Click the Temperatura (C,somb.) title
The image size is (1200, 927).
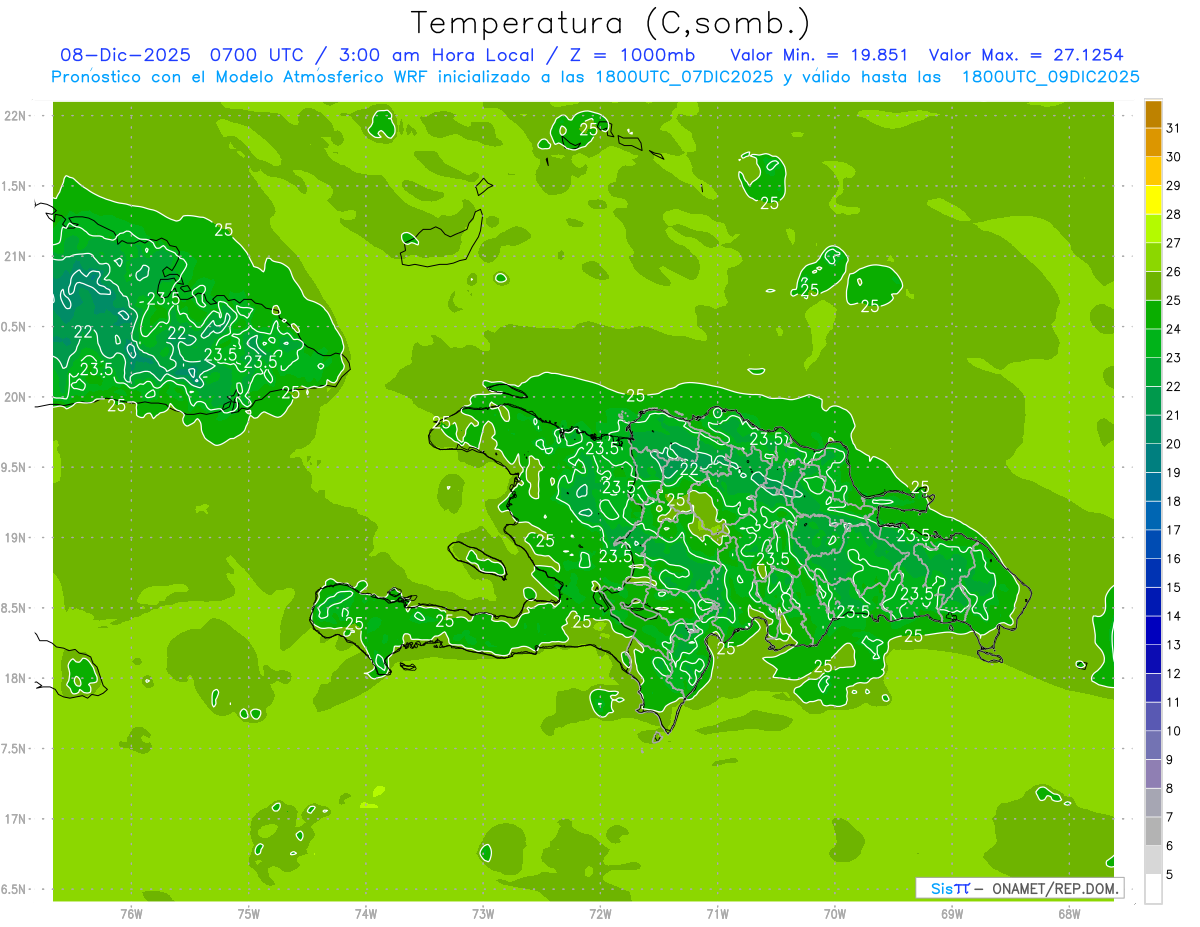[x=610, y=23]
